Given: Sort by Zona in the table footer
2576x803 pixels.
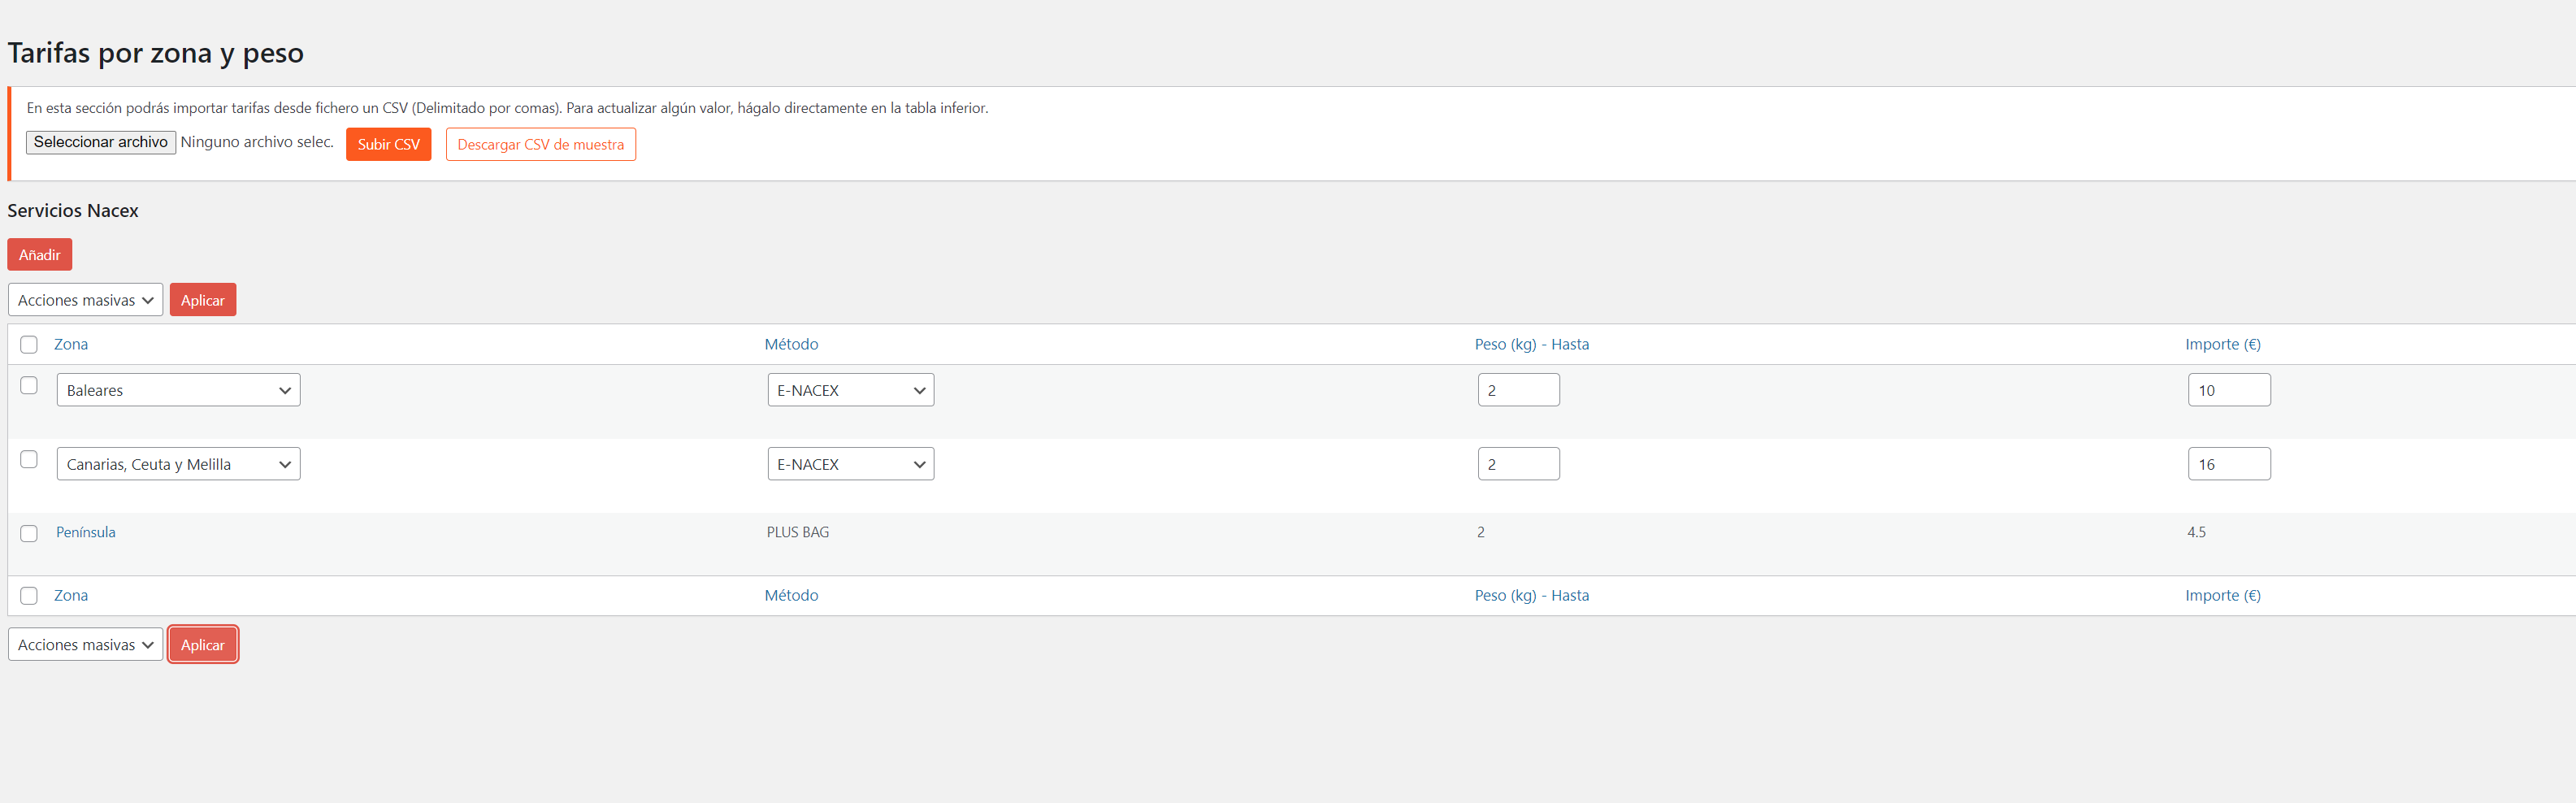Looking at the screenshot, I should click(71, 595).
